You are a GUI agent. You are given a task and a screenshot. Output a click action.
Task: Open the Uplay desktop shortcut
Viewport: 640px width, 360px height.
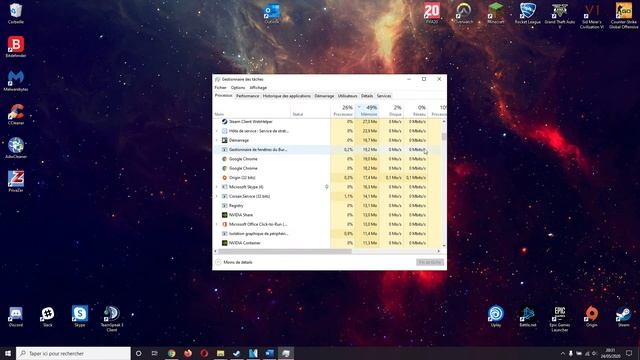[496, 316]
